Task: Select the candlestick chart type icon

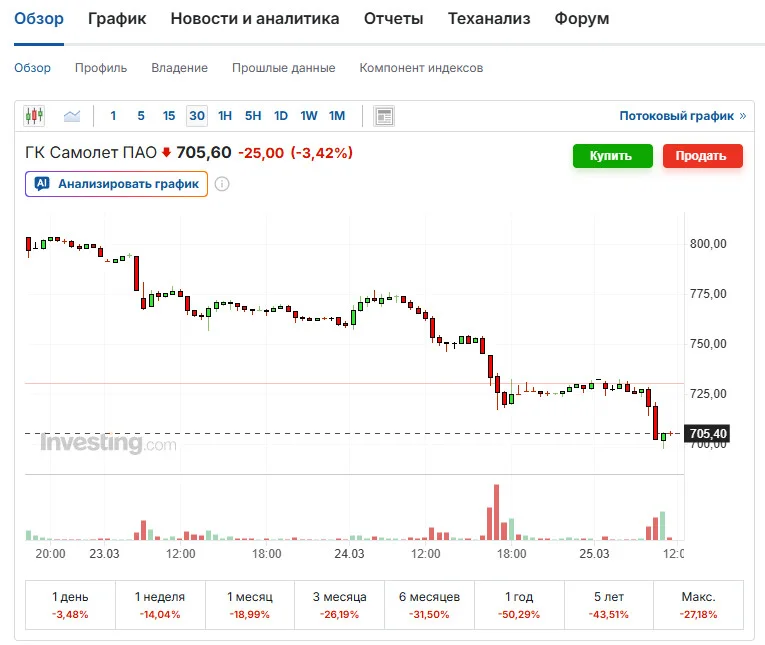Action: (34, 116)
